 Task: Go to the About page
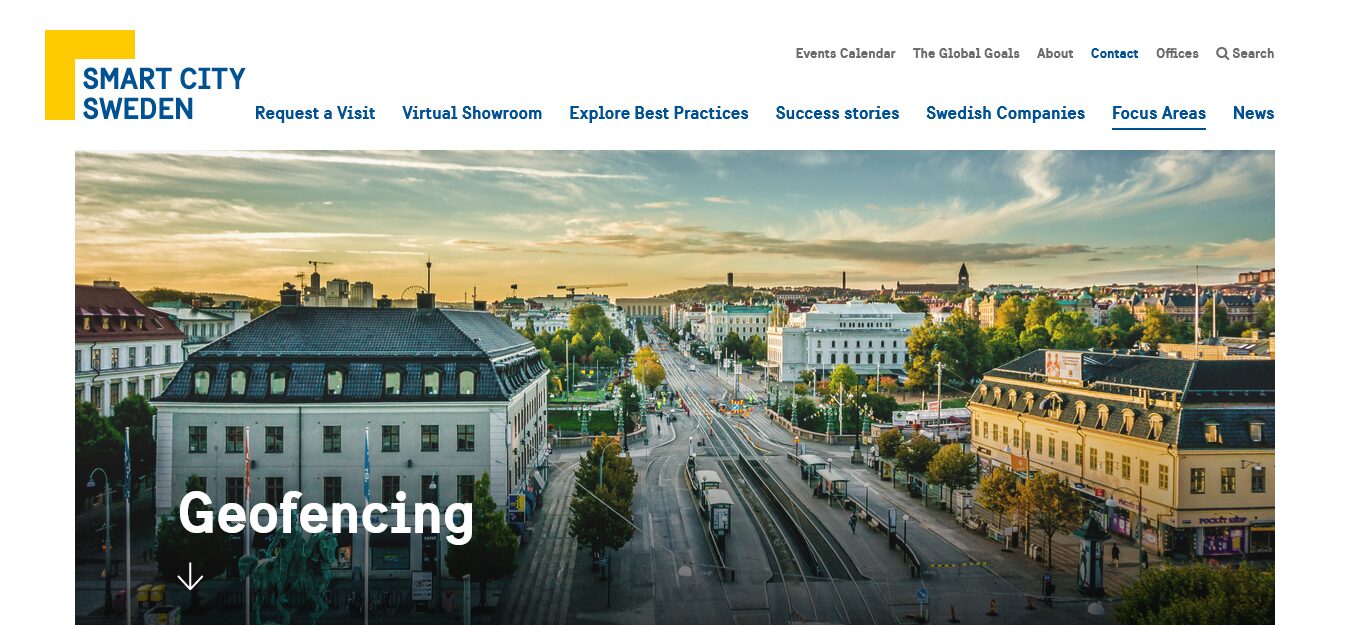[x=1055, y=54]
